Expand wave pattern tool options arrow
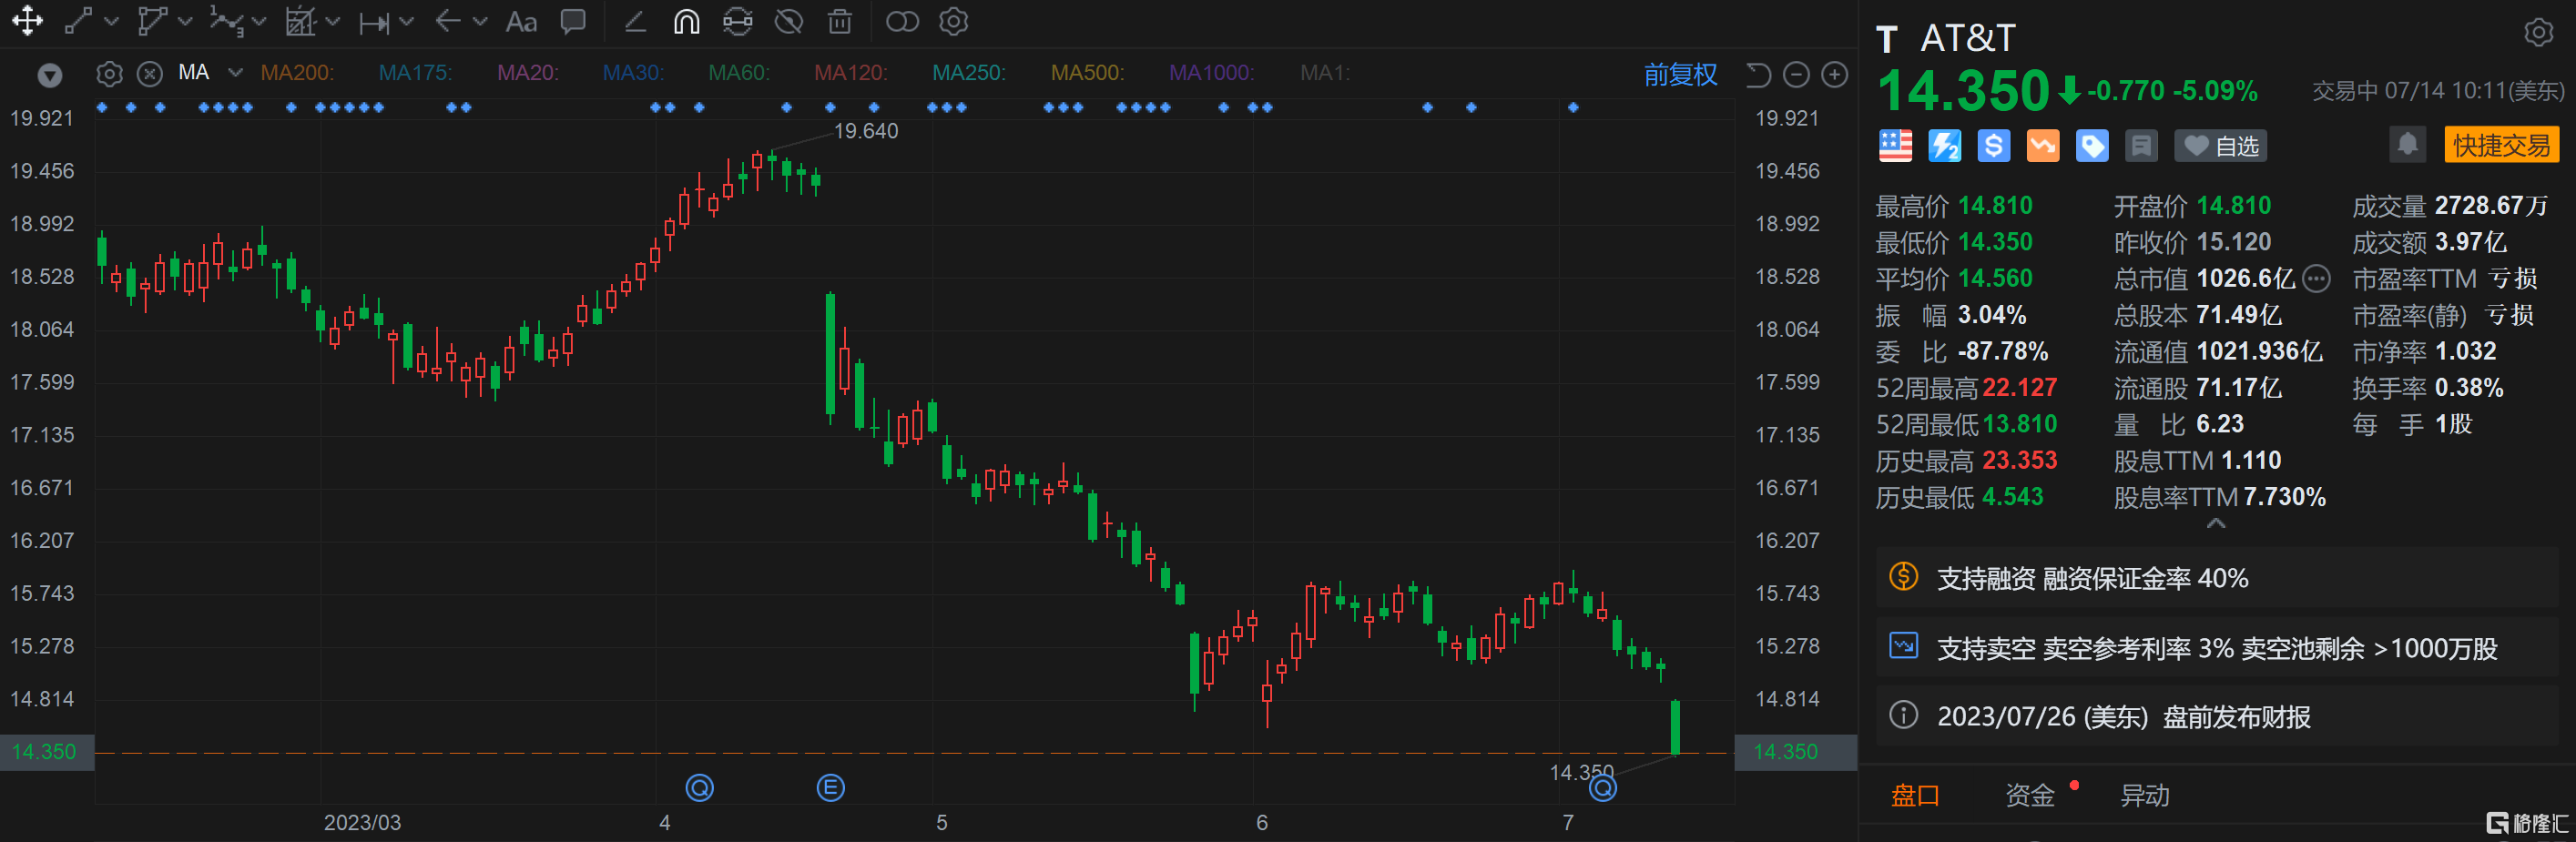2576x842 pixels. click(259, 21)
